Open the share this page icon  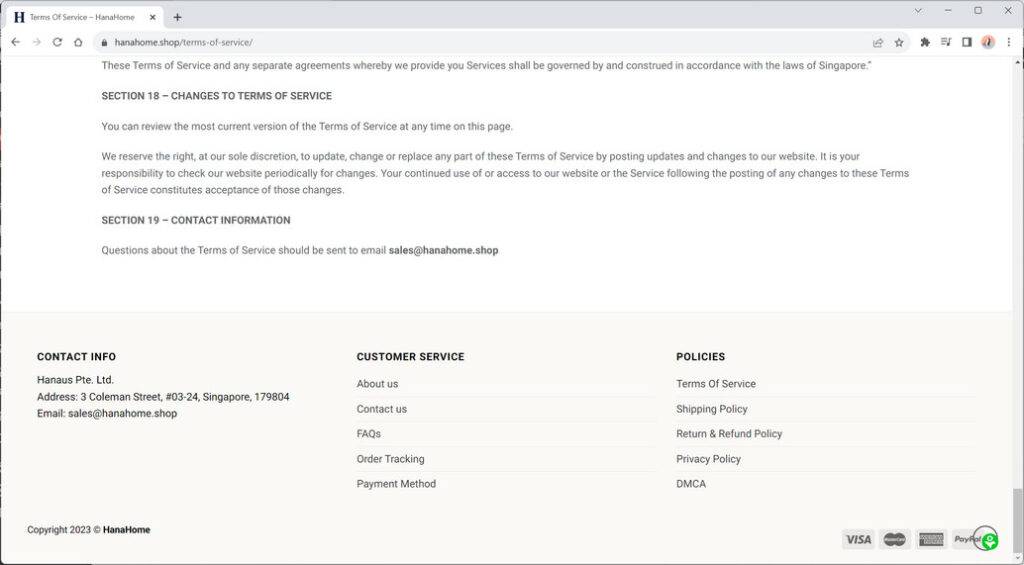(878, 42)
